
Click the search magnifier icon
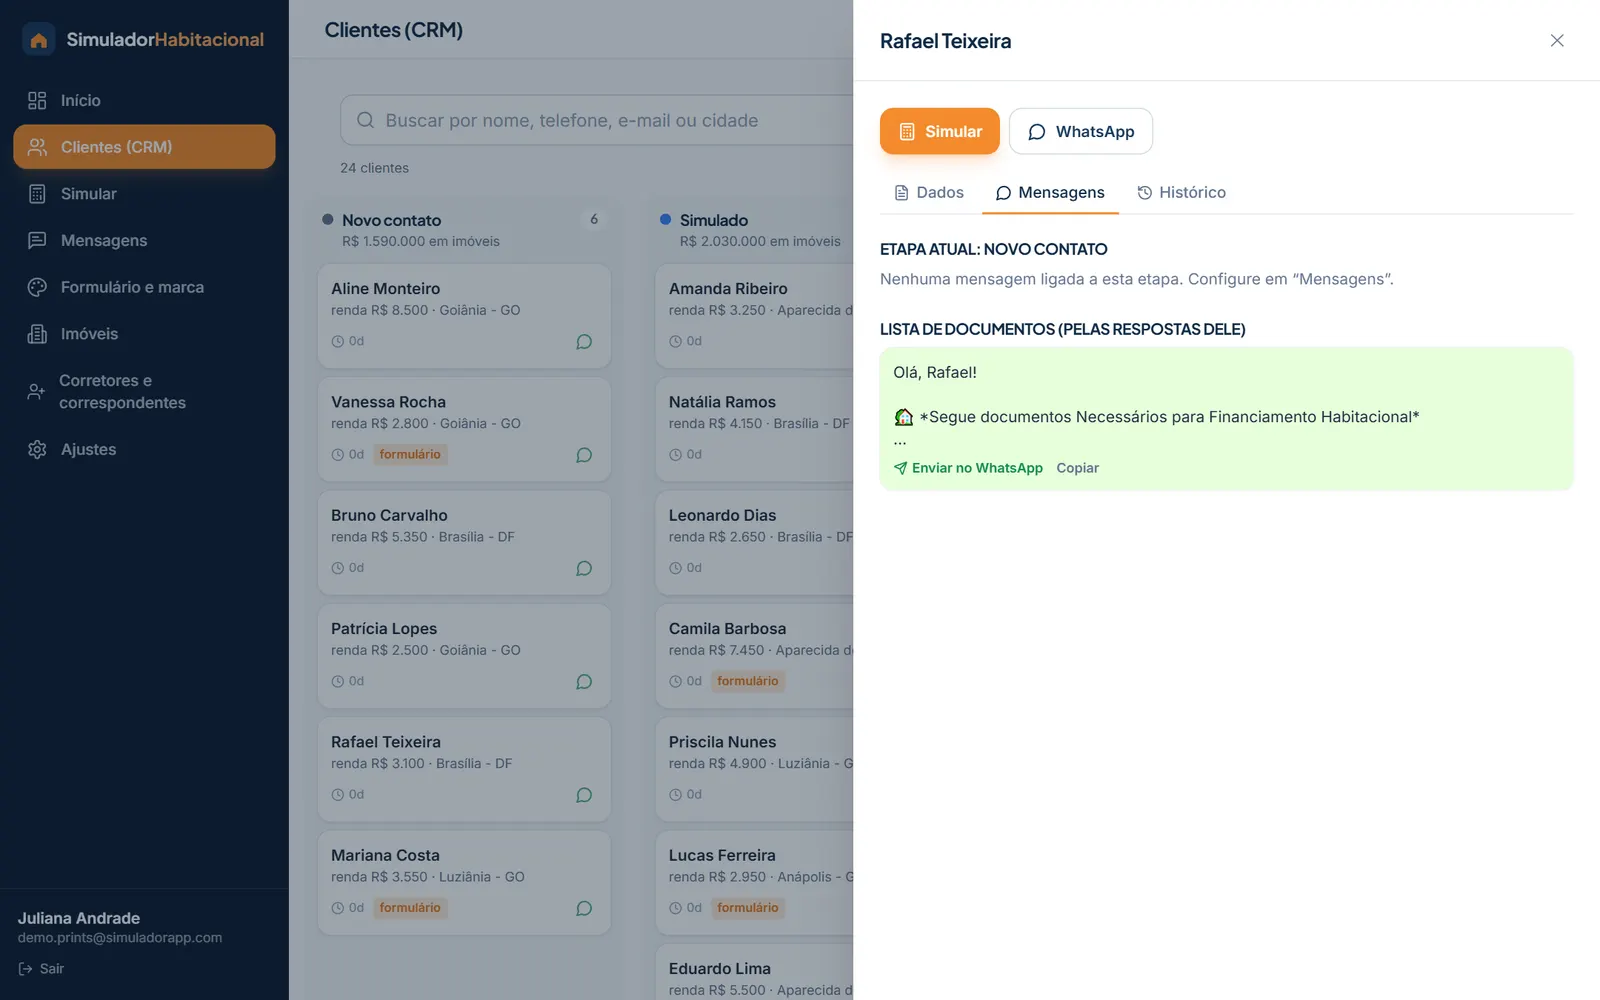[x=366, y=120]
